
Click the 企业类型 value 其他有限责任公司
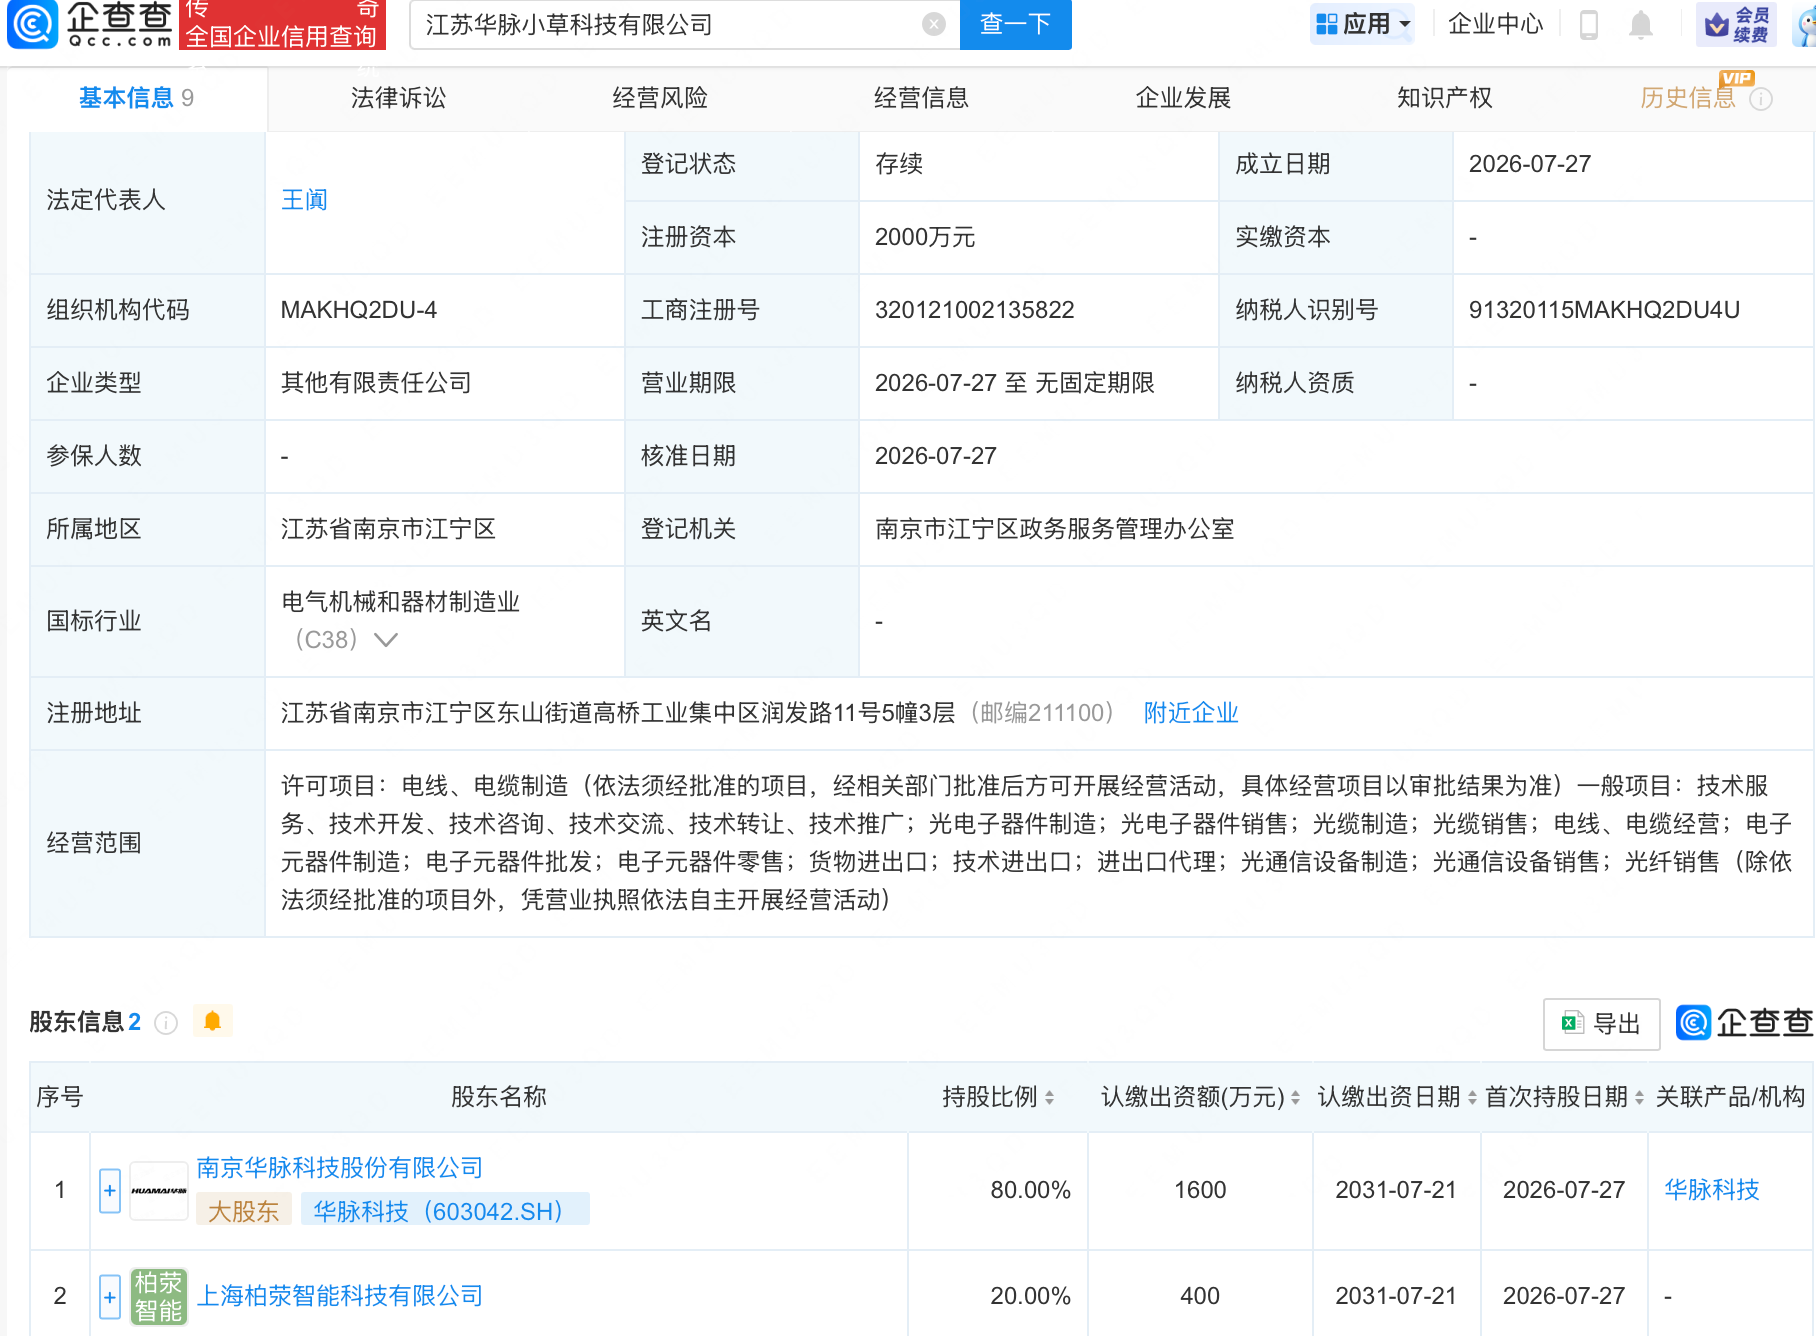pos(376,383)
